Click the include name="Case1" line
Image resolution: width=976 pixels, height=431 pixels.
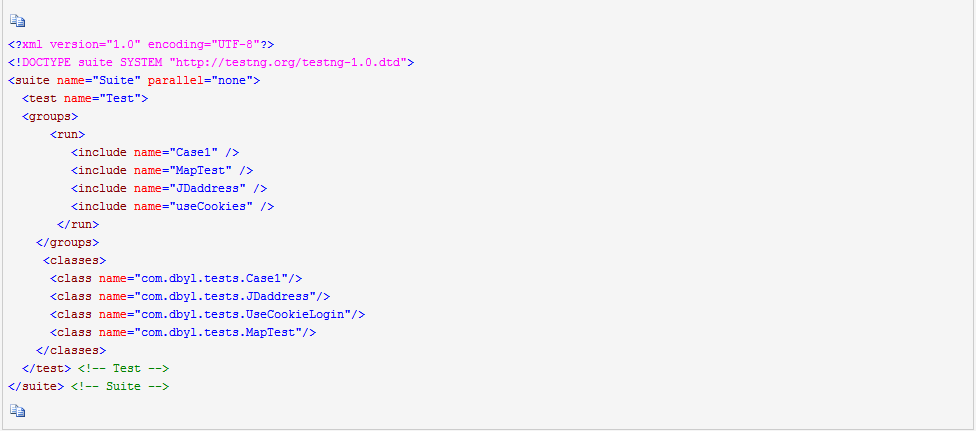tap(155, 152)
